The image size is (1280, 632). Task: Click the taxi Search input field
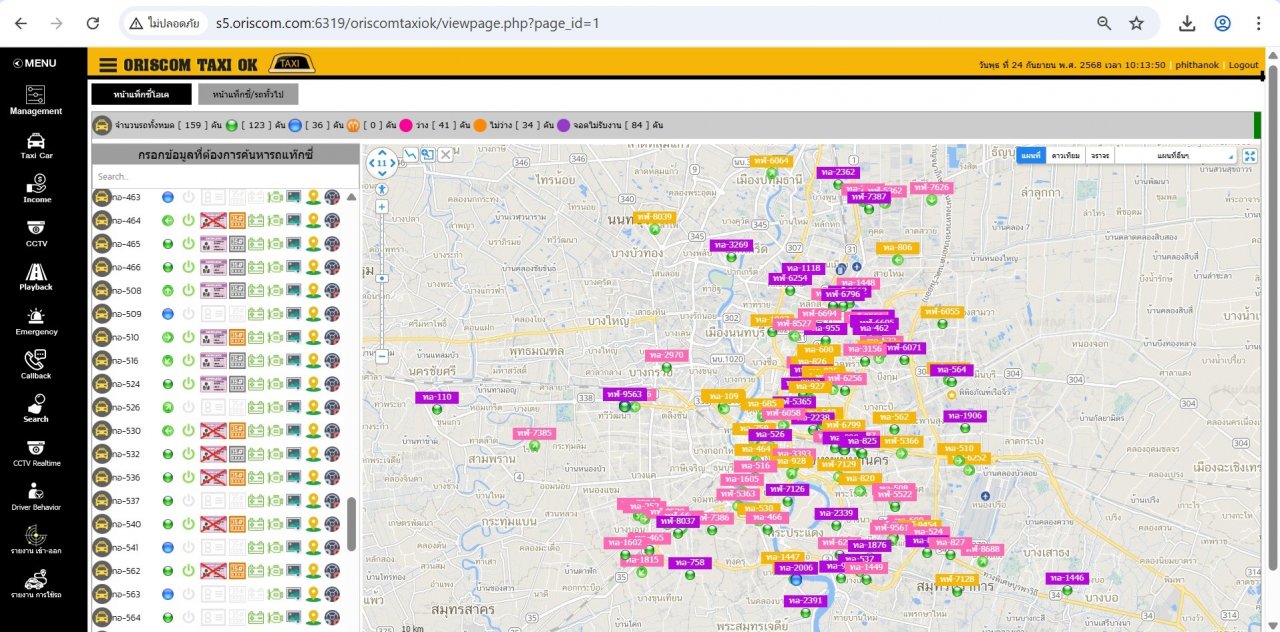(x=225, y=176)
